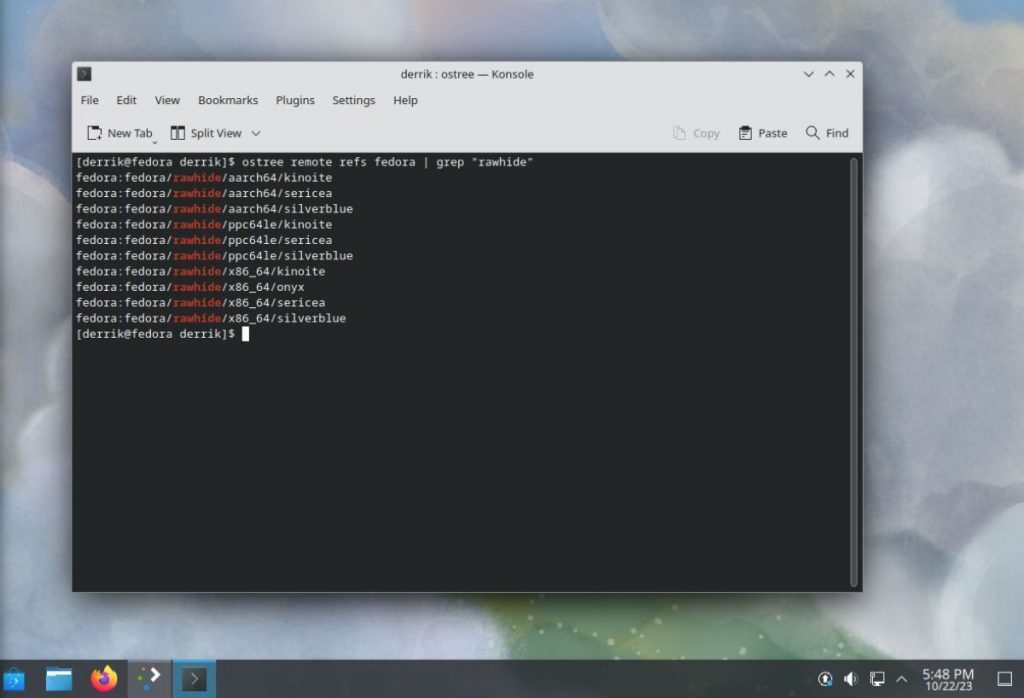Click the Konsole icon in the title bar
This screenshot has width=1024, height=698.
pos(84,73)
